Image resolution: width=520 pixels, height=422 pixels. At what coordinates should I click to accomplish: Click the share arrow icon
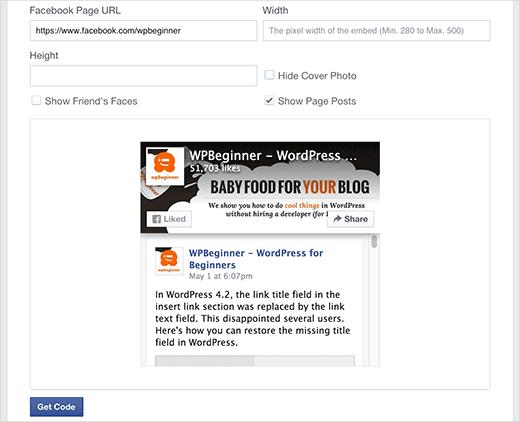pyautogui.click(x=337, y=219)
